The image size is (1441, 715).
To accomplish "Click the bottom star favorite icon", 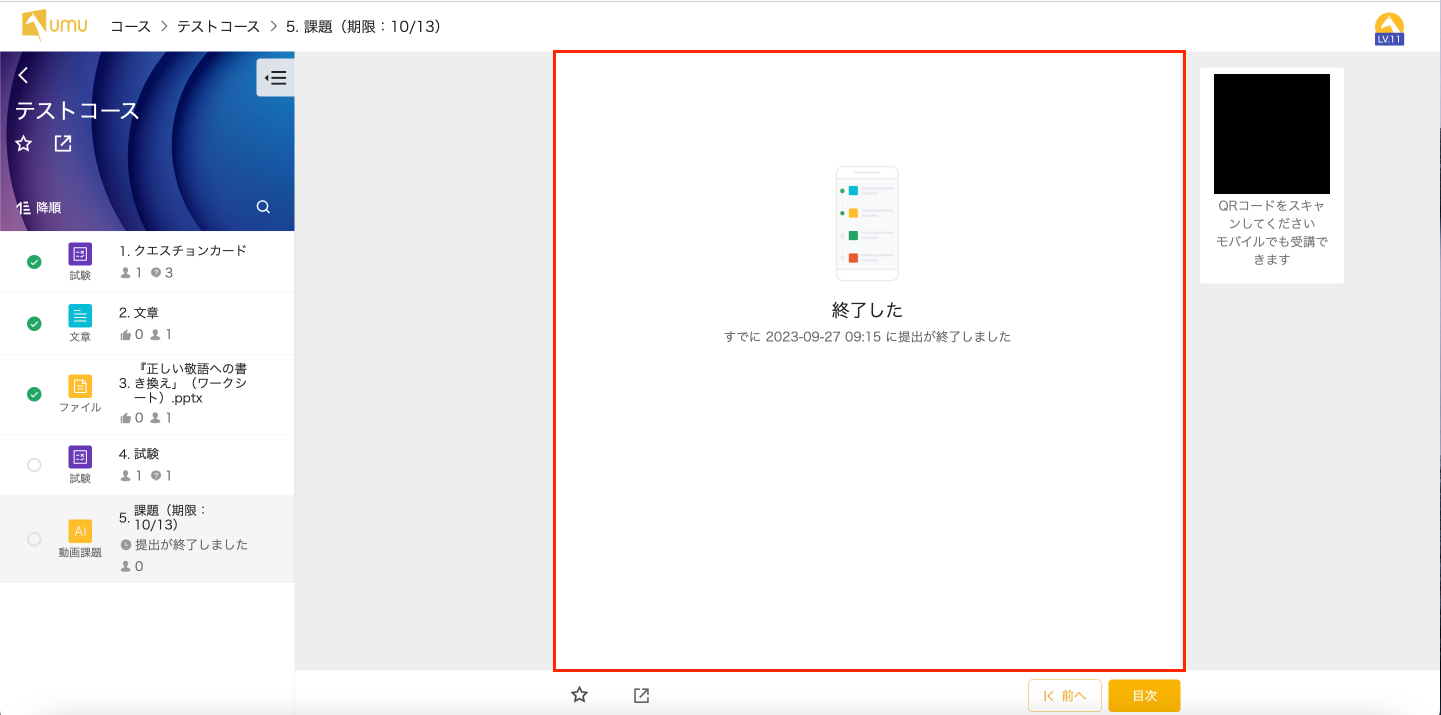I will click(x=579, y=695).
